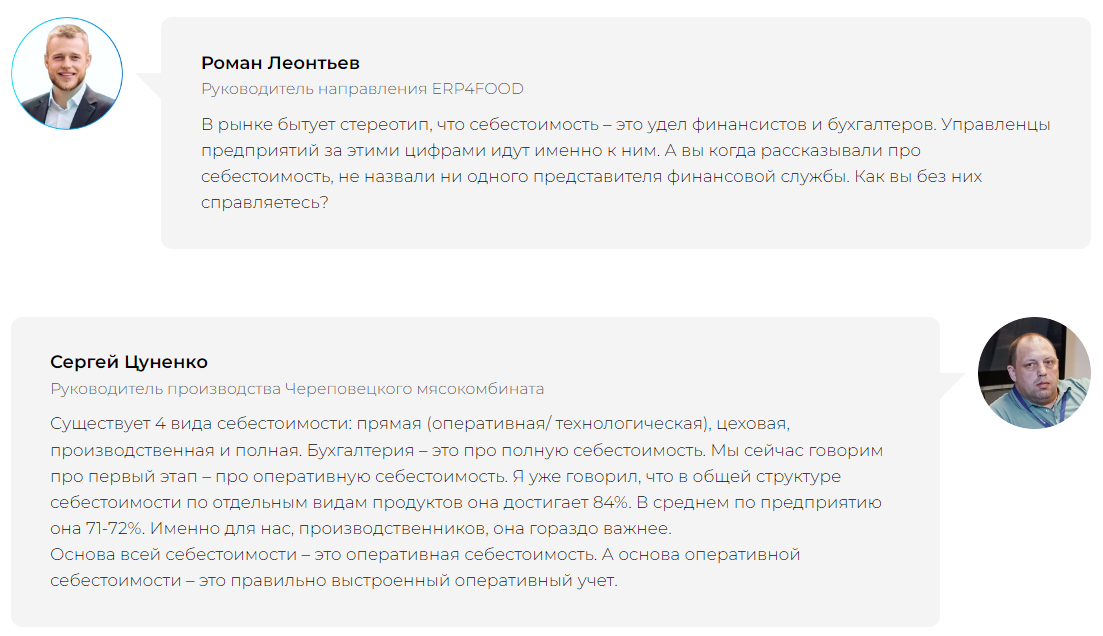Click Роман Леонтьев's round avatar photo
1103x636 pixels.
[x=67, y=74]
